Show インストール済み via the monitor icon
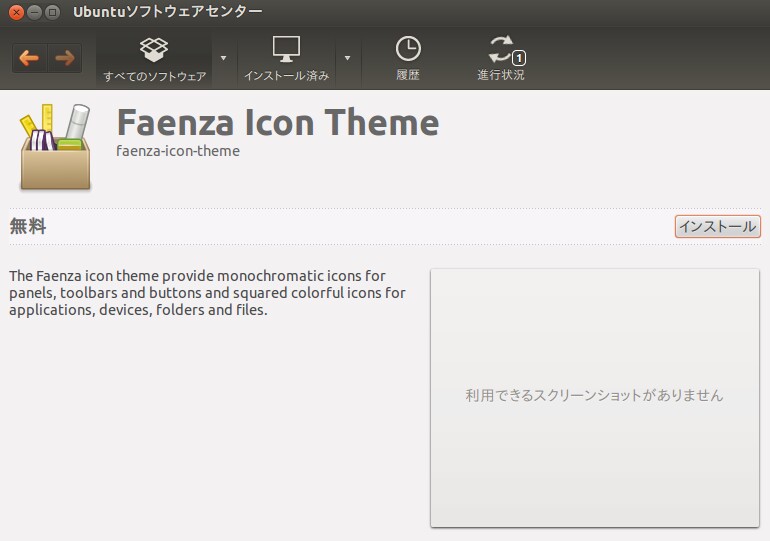 [286, 59]
